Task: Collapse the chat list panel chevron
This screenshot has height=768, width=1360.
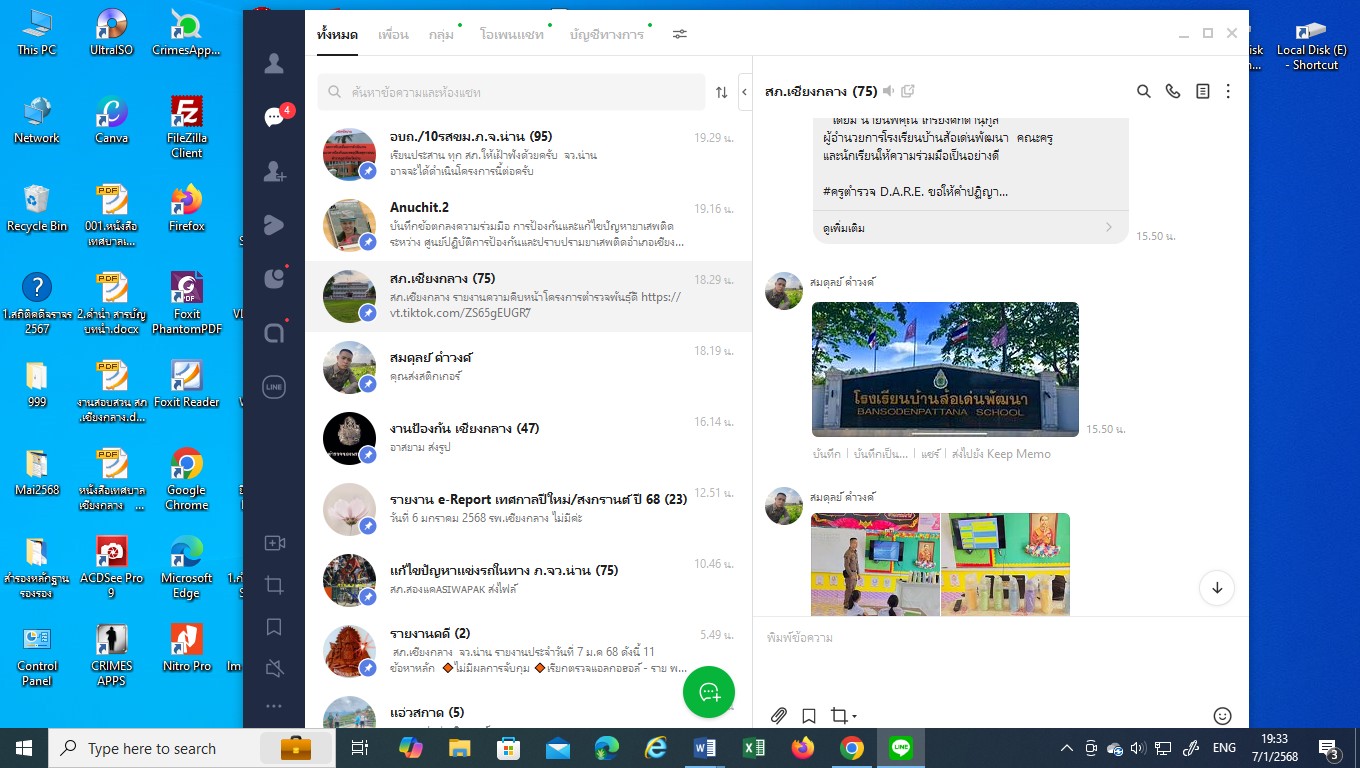Action: (744, 92)
